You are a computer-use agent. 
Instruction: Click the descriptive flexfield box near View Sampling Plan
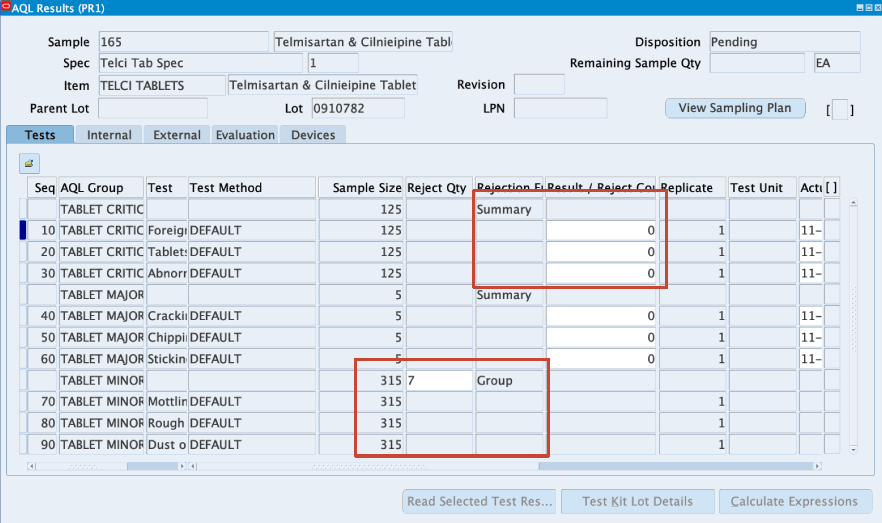839,109
